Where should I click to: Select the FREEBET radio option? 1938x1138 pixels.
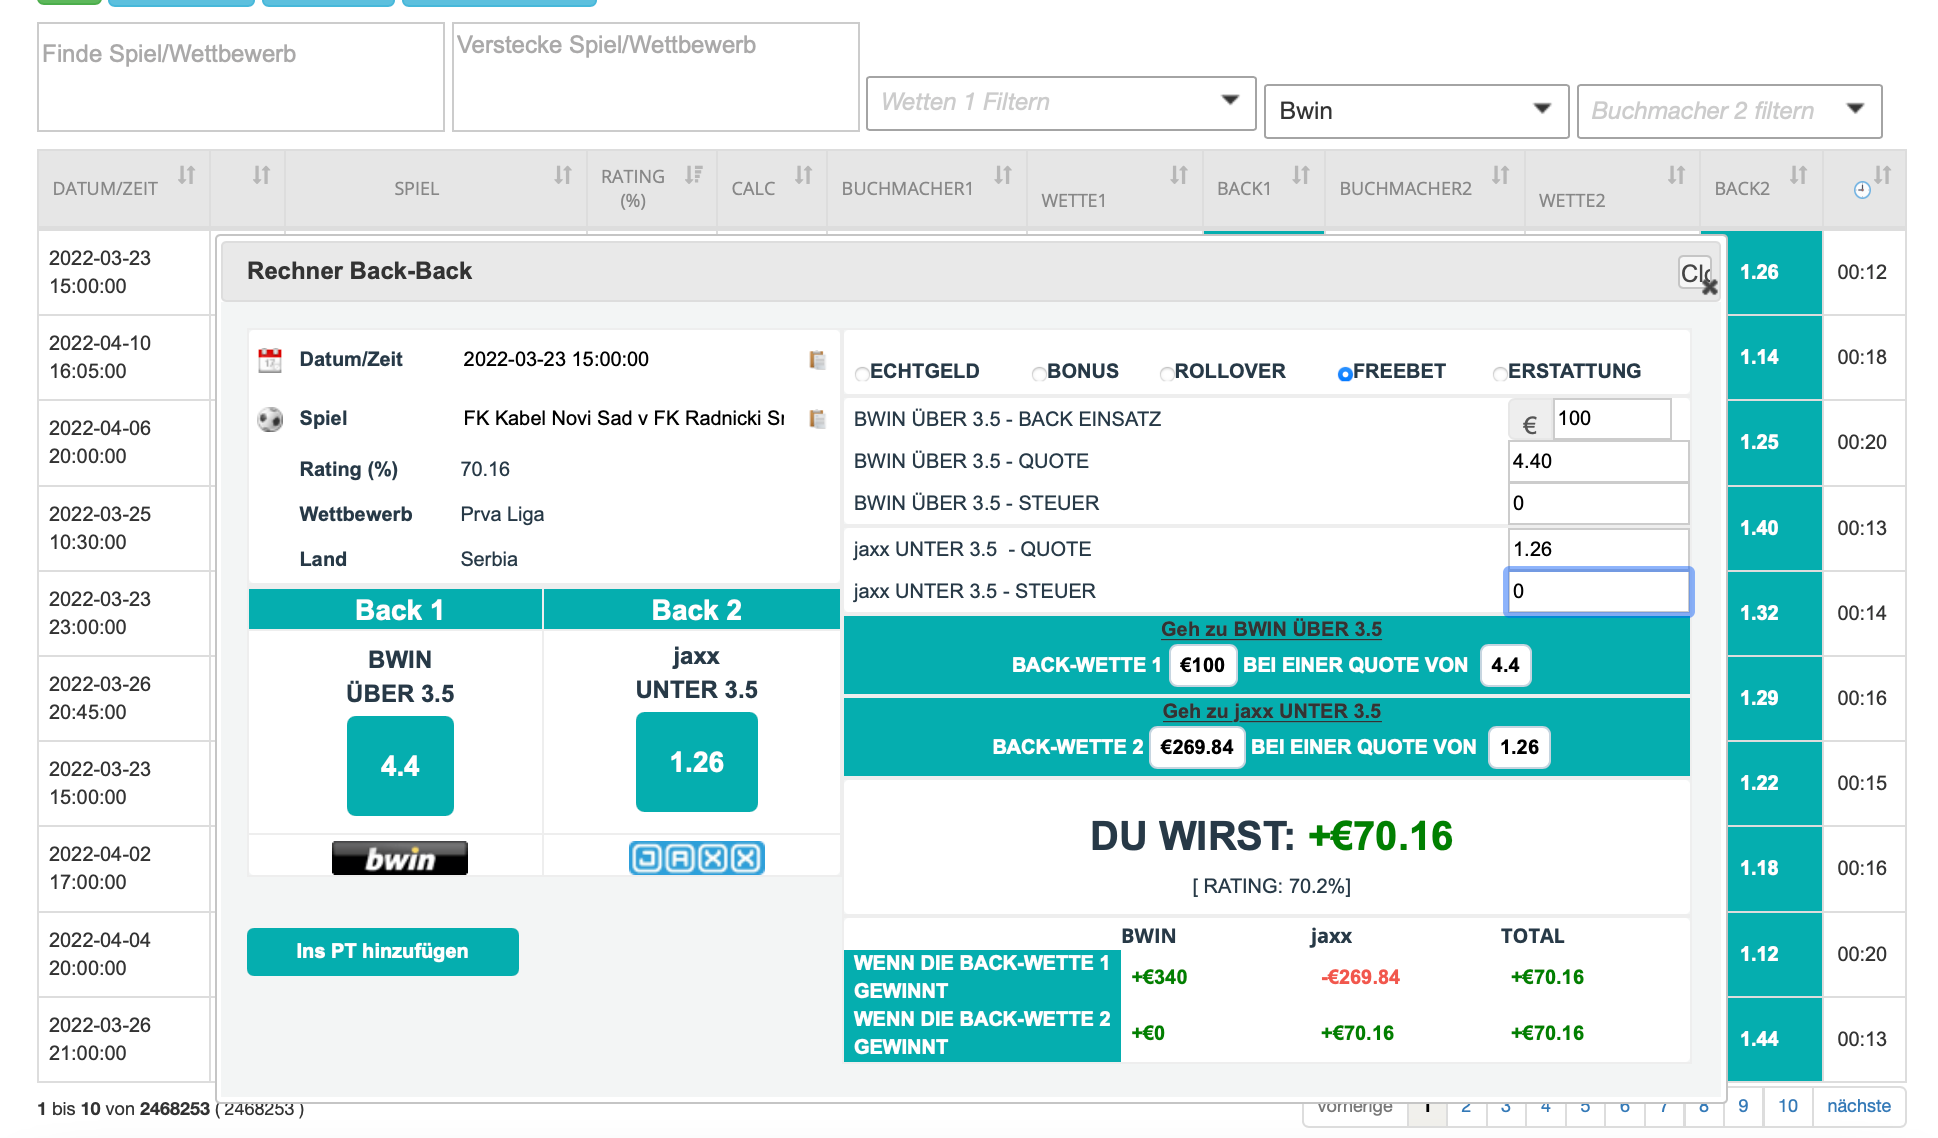(1345, 374)
